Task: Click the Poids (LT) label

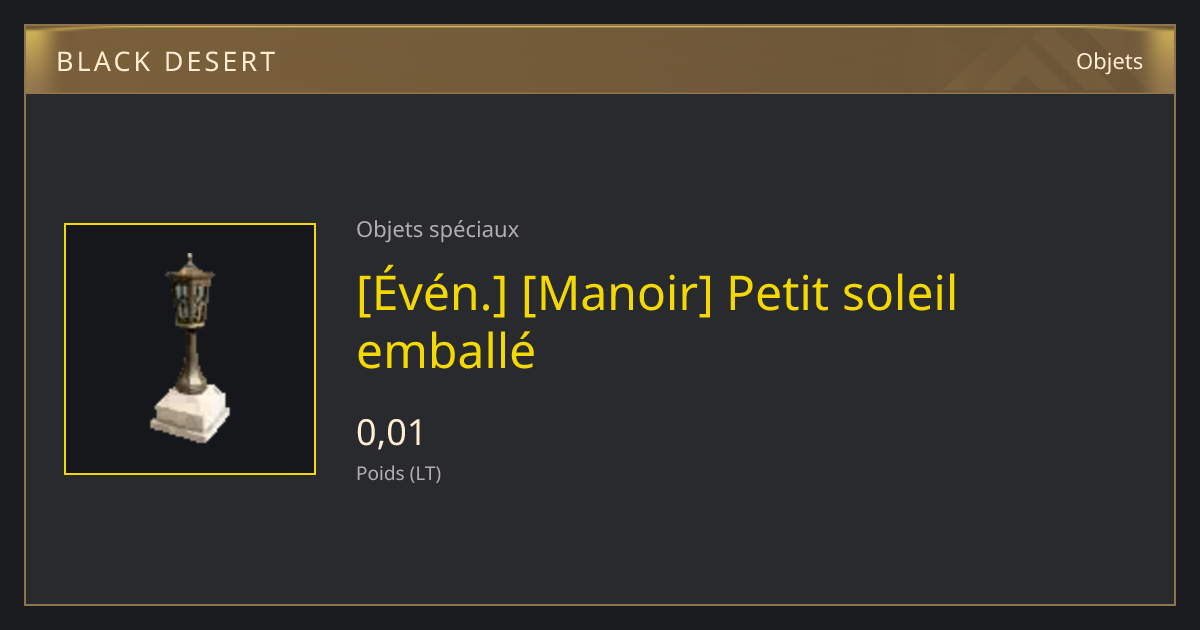Action: click(x=398, y=473)
